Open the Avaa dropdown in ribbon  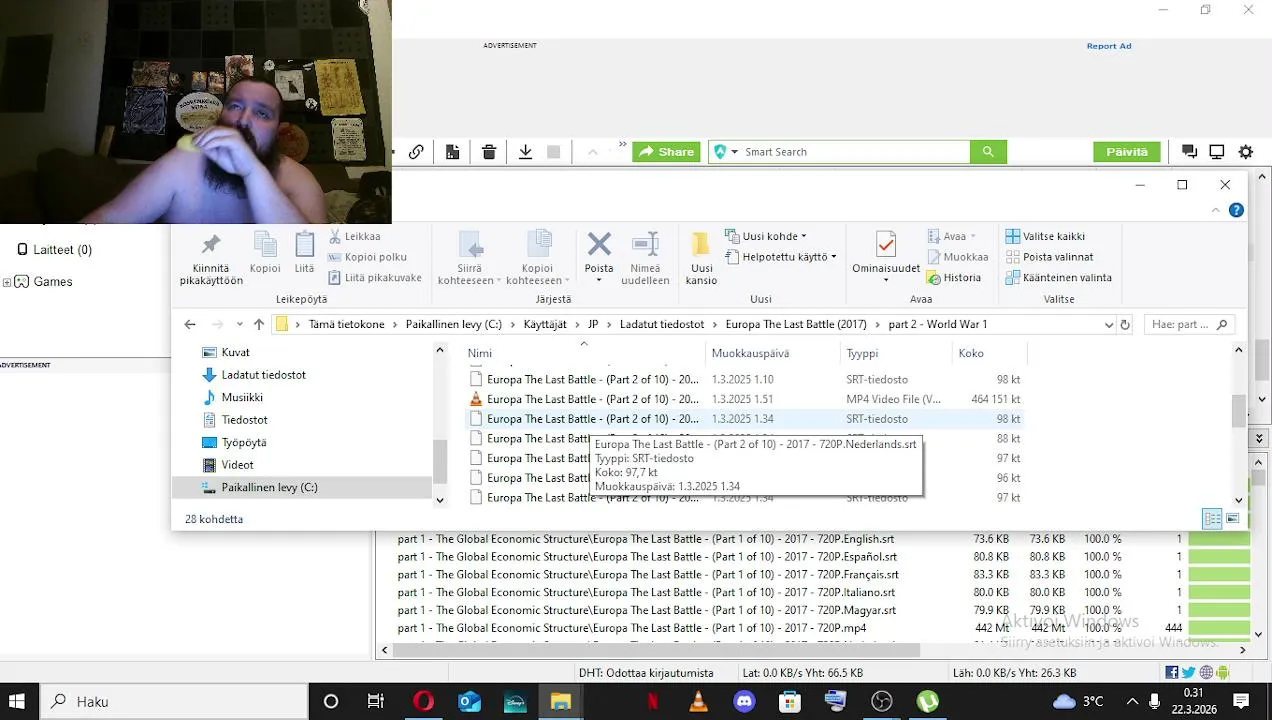(973, 237)
